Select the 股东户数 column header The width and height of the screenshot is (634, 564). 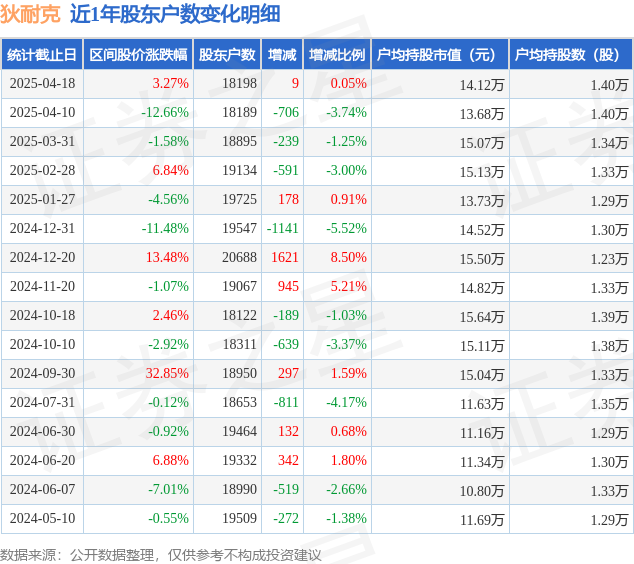coord(227,55)
